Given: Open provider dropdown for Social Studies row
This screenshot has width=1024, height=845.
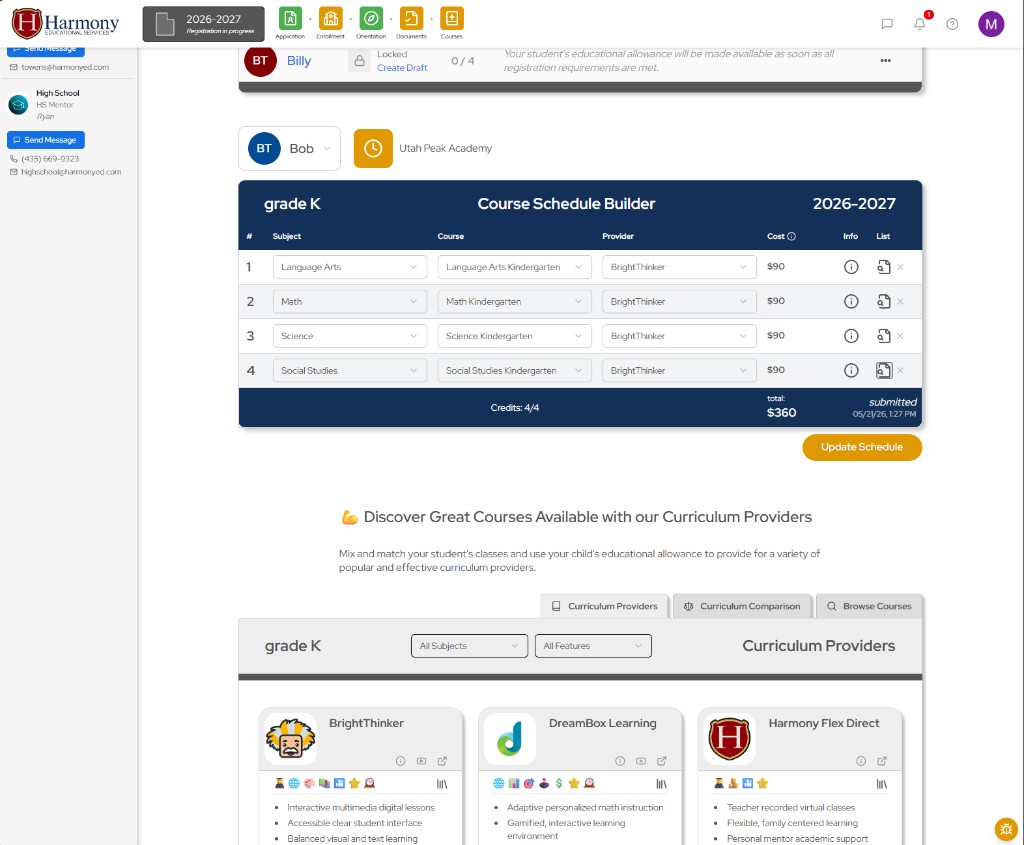Looking at the screenshot, I should [x=679, y=370].
